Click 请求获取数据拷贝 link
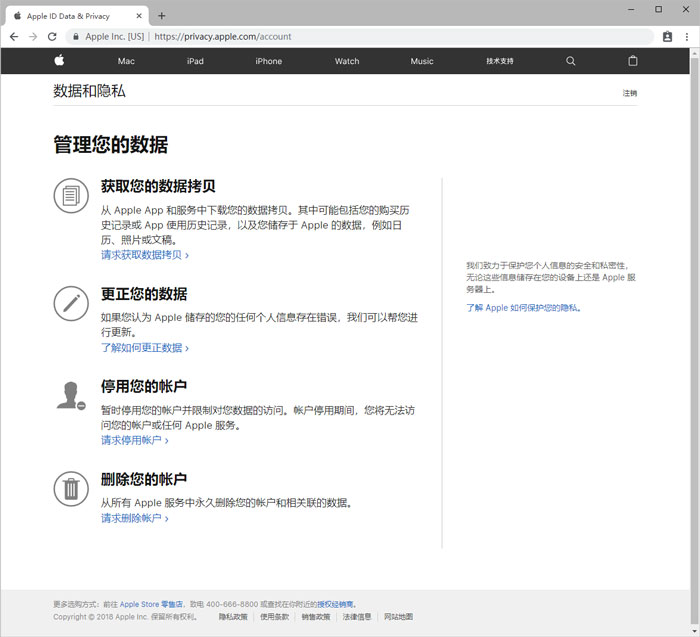The width and height of the screenshot is (700, 637). point(145,255)
